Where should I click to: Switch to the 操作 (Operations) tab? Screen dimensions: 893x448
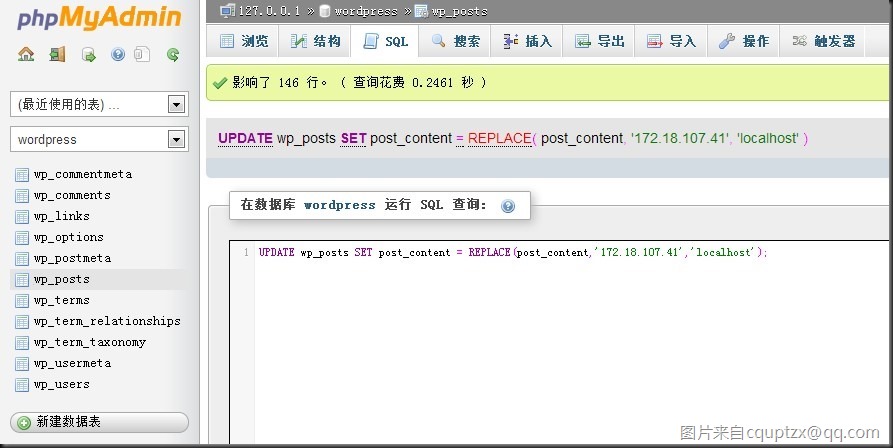pos(743,41)
